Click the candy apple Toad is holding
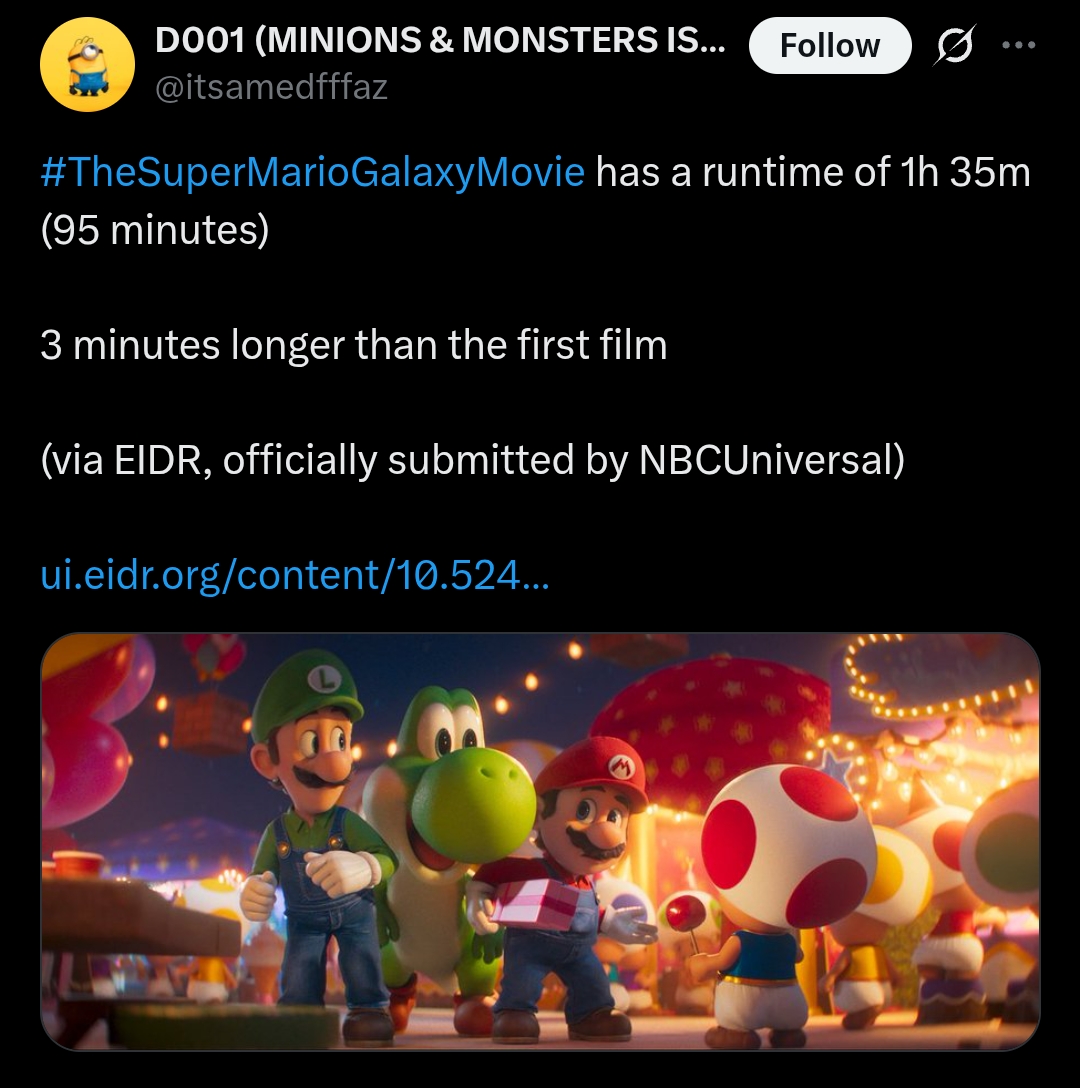 click(x=683, y=913)
